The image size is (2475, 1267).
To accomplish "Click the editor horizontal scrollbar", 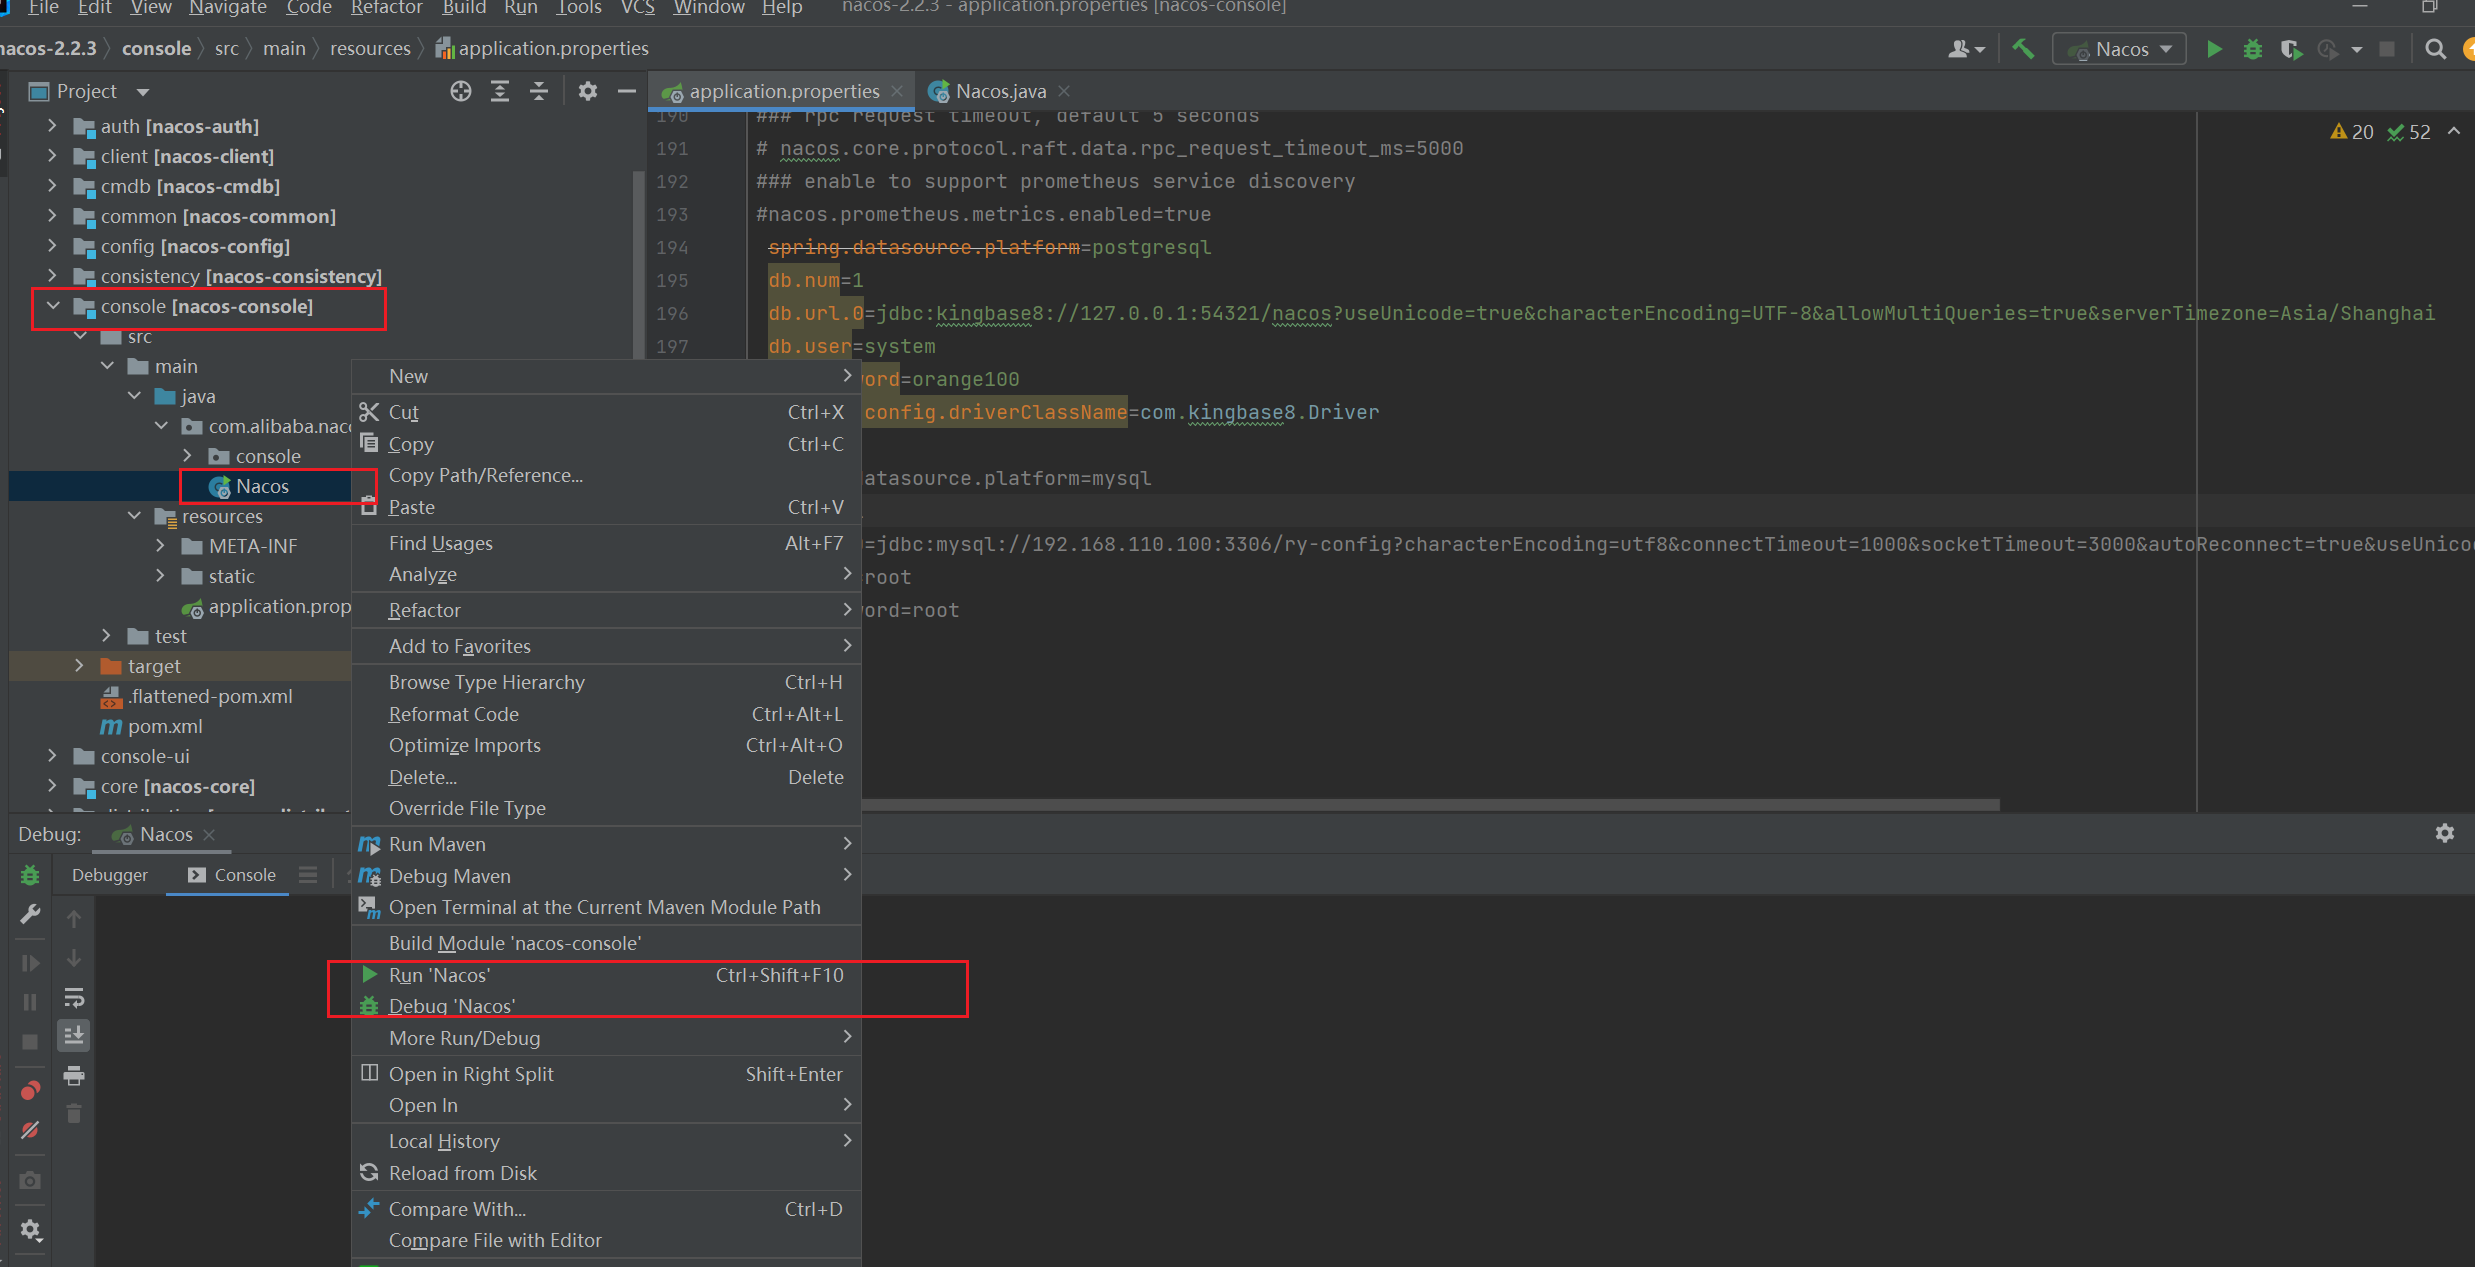I will (1430, 804).
